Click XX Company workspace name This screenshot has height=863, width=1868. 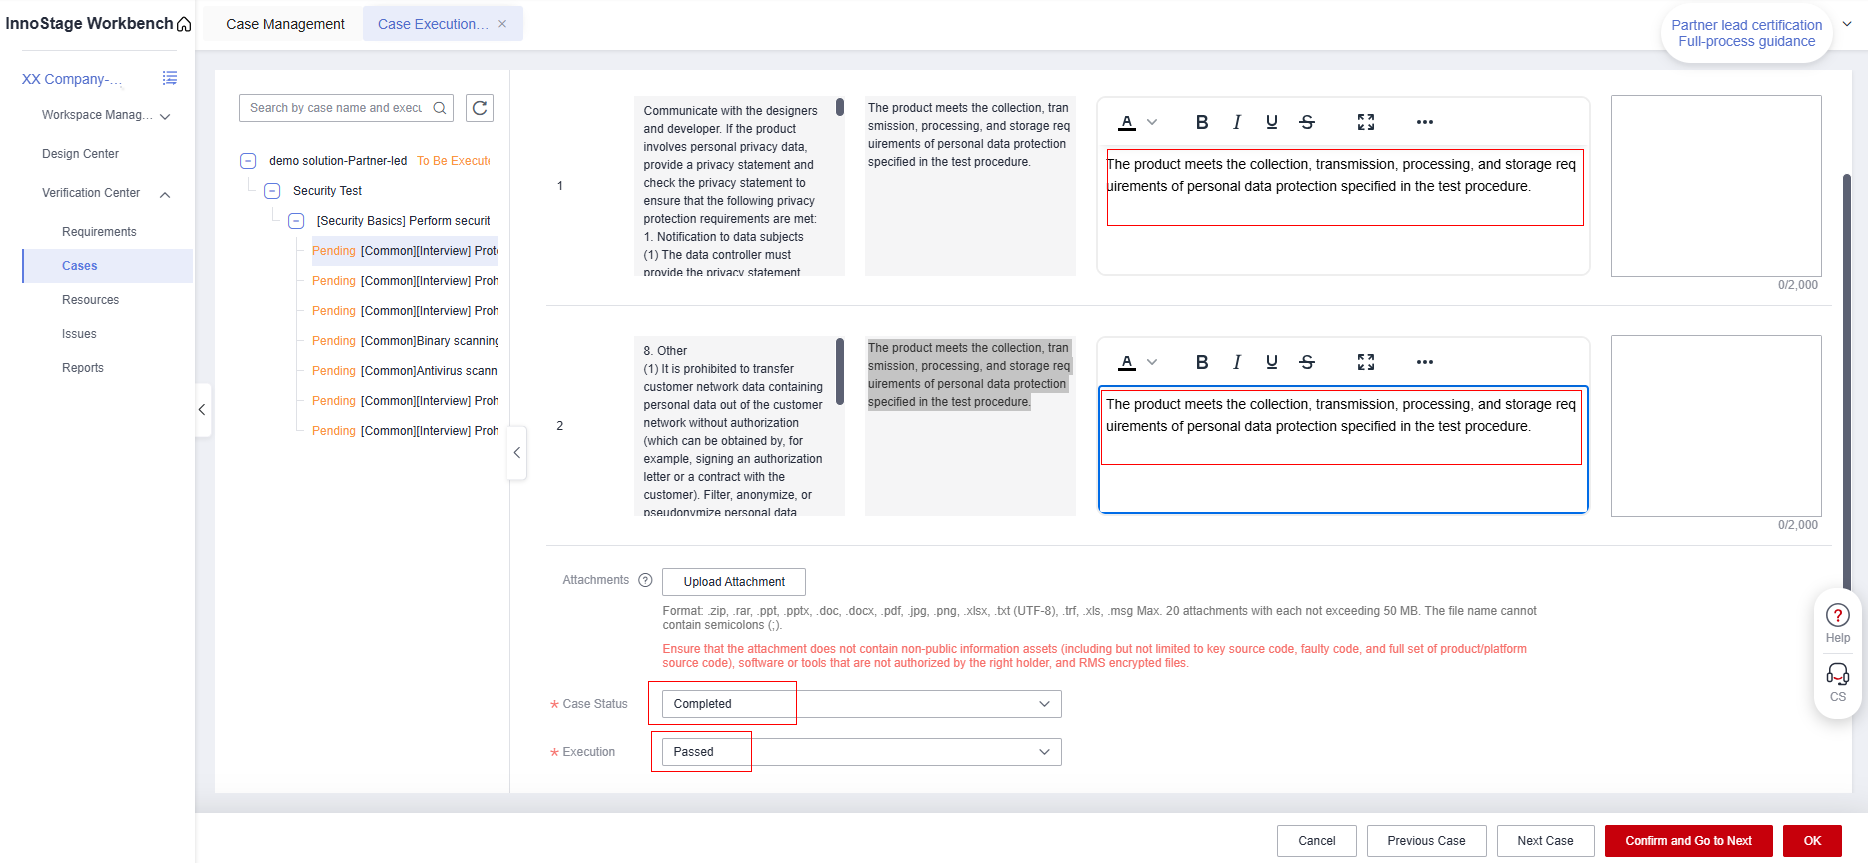tap(72, 79)
